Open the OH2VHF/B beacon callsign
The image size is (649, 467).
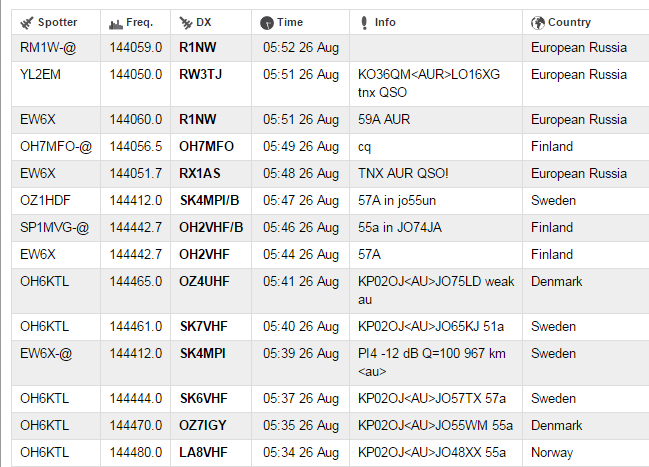[x=211, y=227]
